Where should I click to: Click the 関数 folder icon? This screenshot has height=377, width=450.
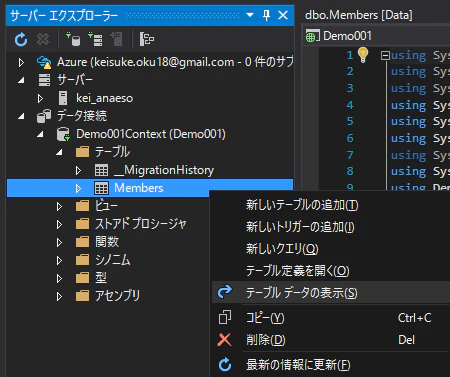click(x=82, y=242)
